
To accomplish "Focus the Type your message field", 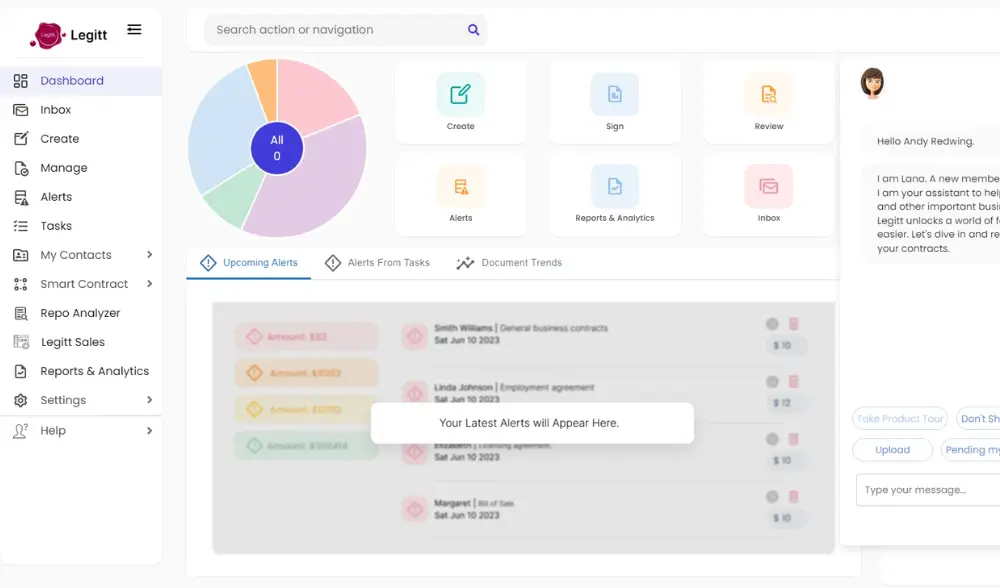I will point(927,490).
